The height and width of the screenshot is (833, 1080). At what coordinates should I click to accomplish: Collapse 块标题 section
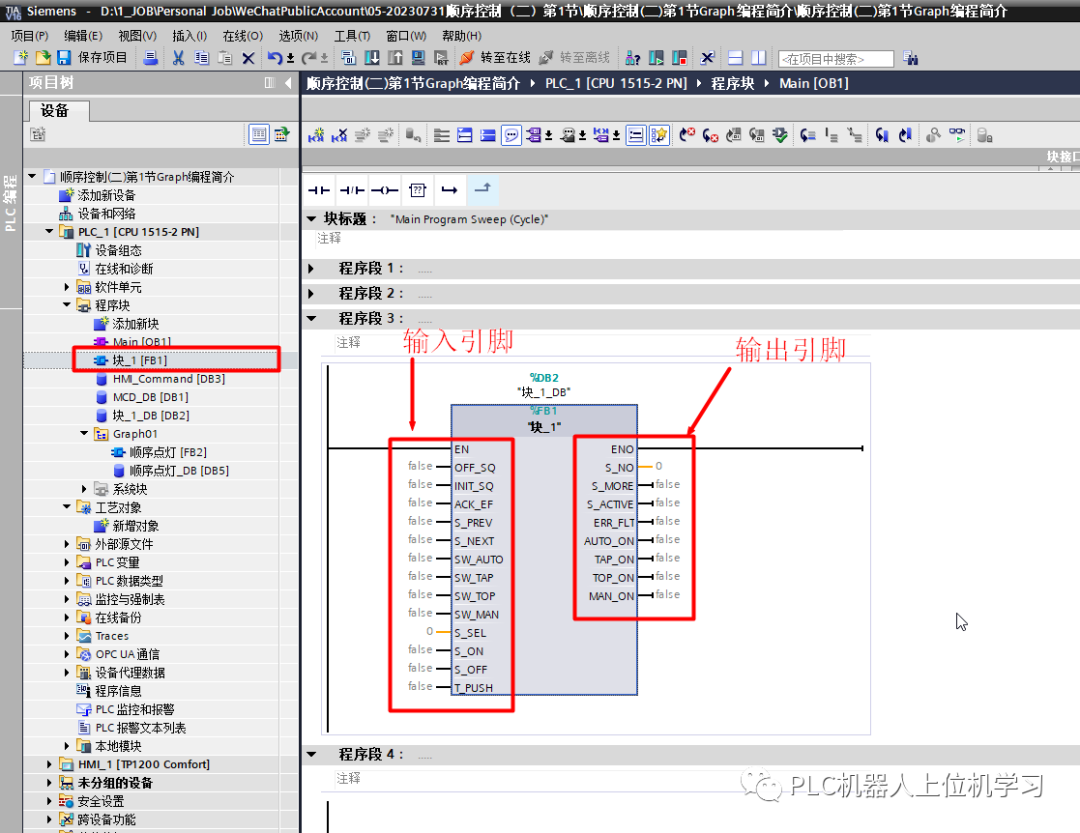[311, 219]
